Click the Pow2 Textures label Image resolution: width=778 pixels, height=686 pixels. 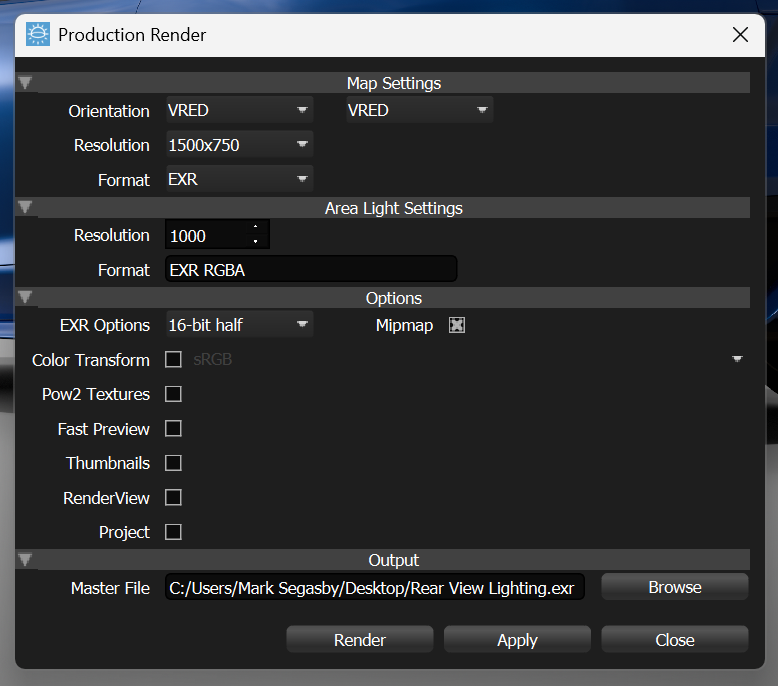tap(96, 394)
